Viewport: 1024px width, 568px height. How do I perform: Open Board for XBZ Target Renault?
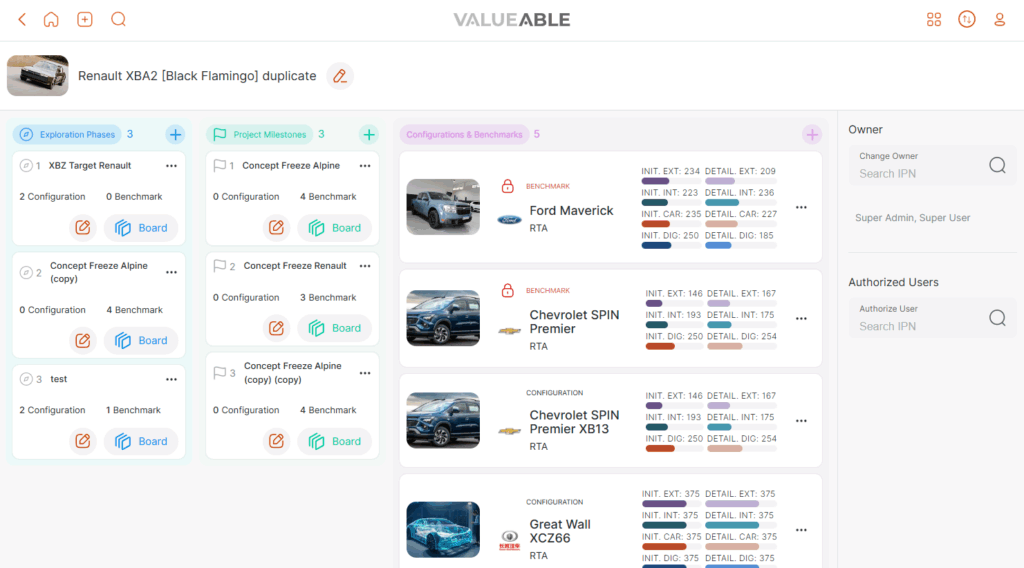141,228
